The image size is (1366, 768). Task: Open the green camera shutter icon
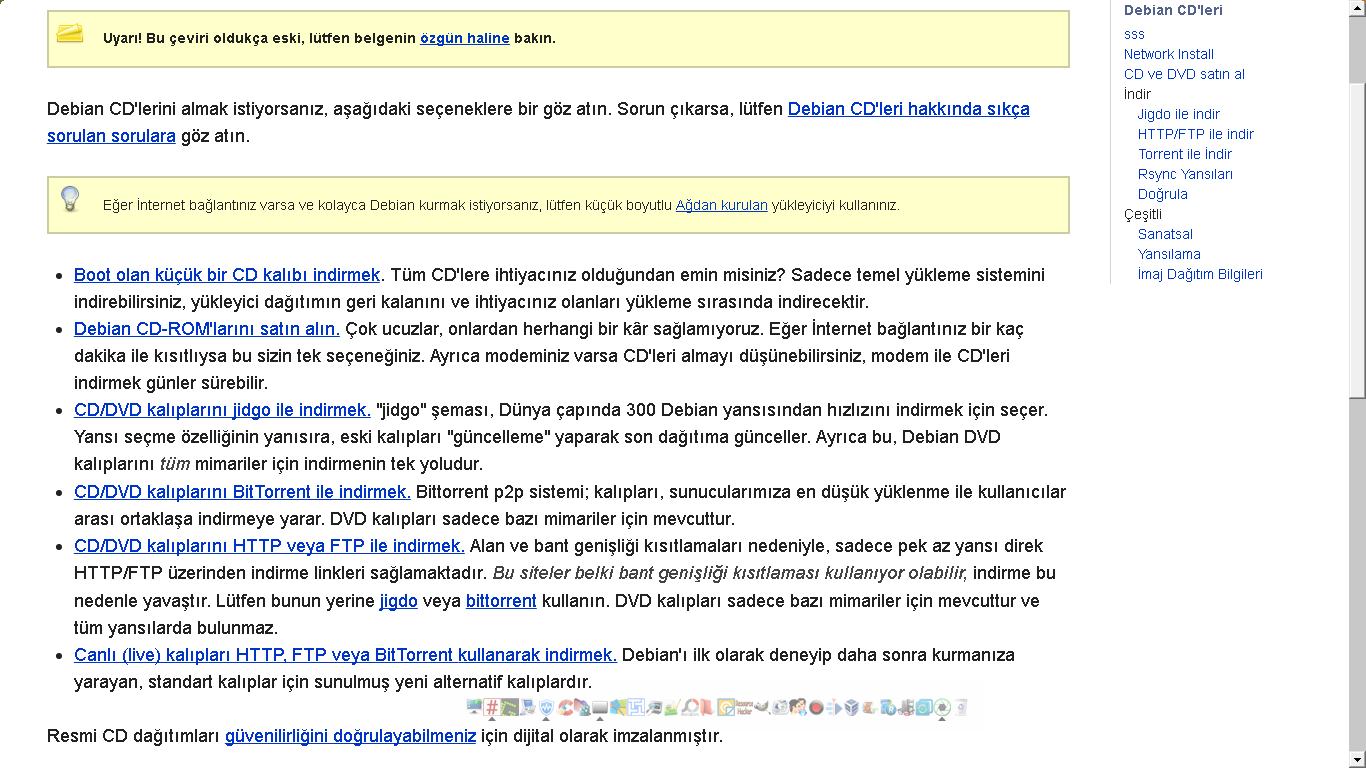(941, 707)
